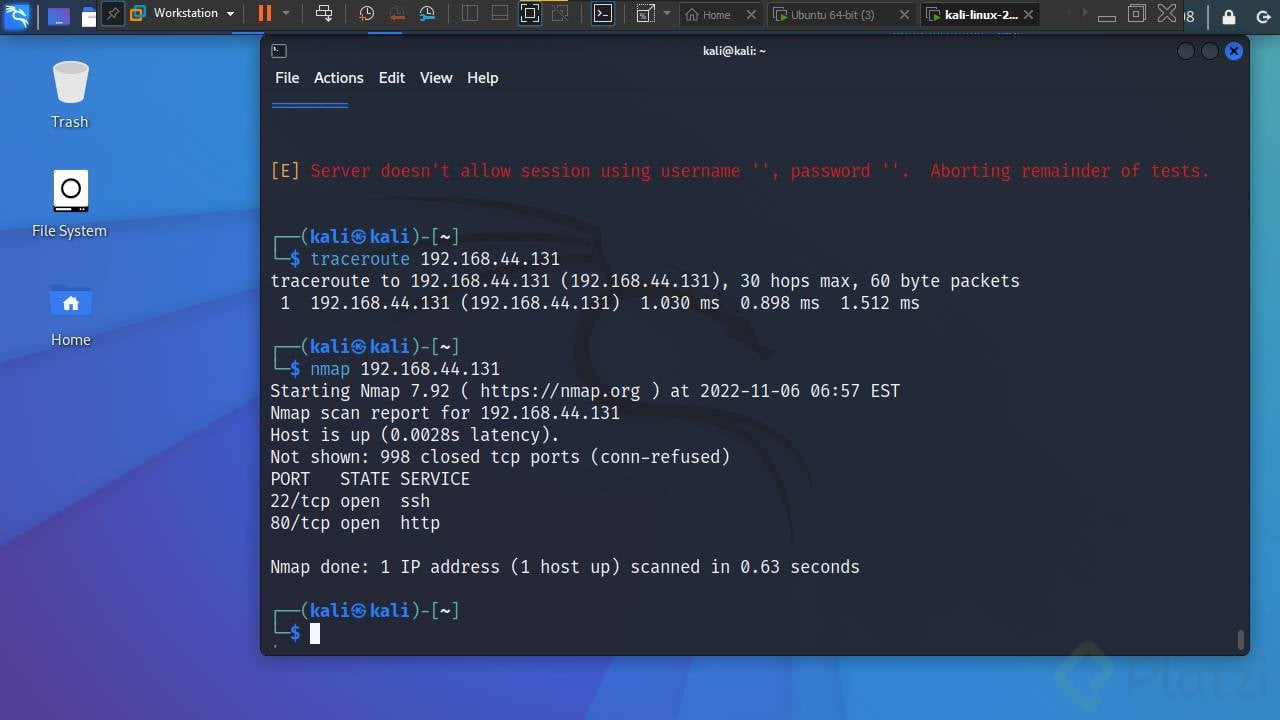1280x720 pixels.
Task: Open the snapshot manager icon
Action: coord(427,14)
